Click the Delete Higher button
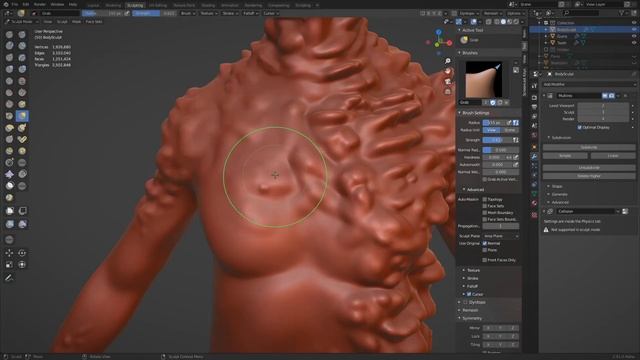The image size is (640, 360). 589,176
